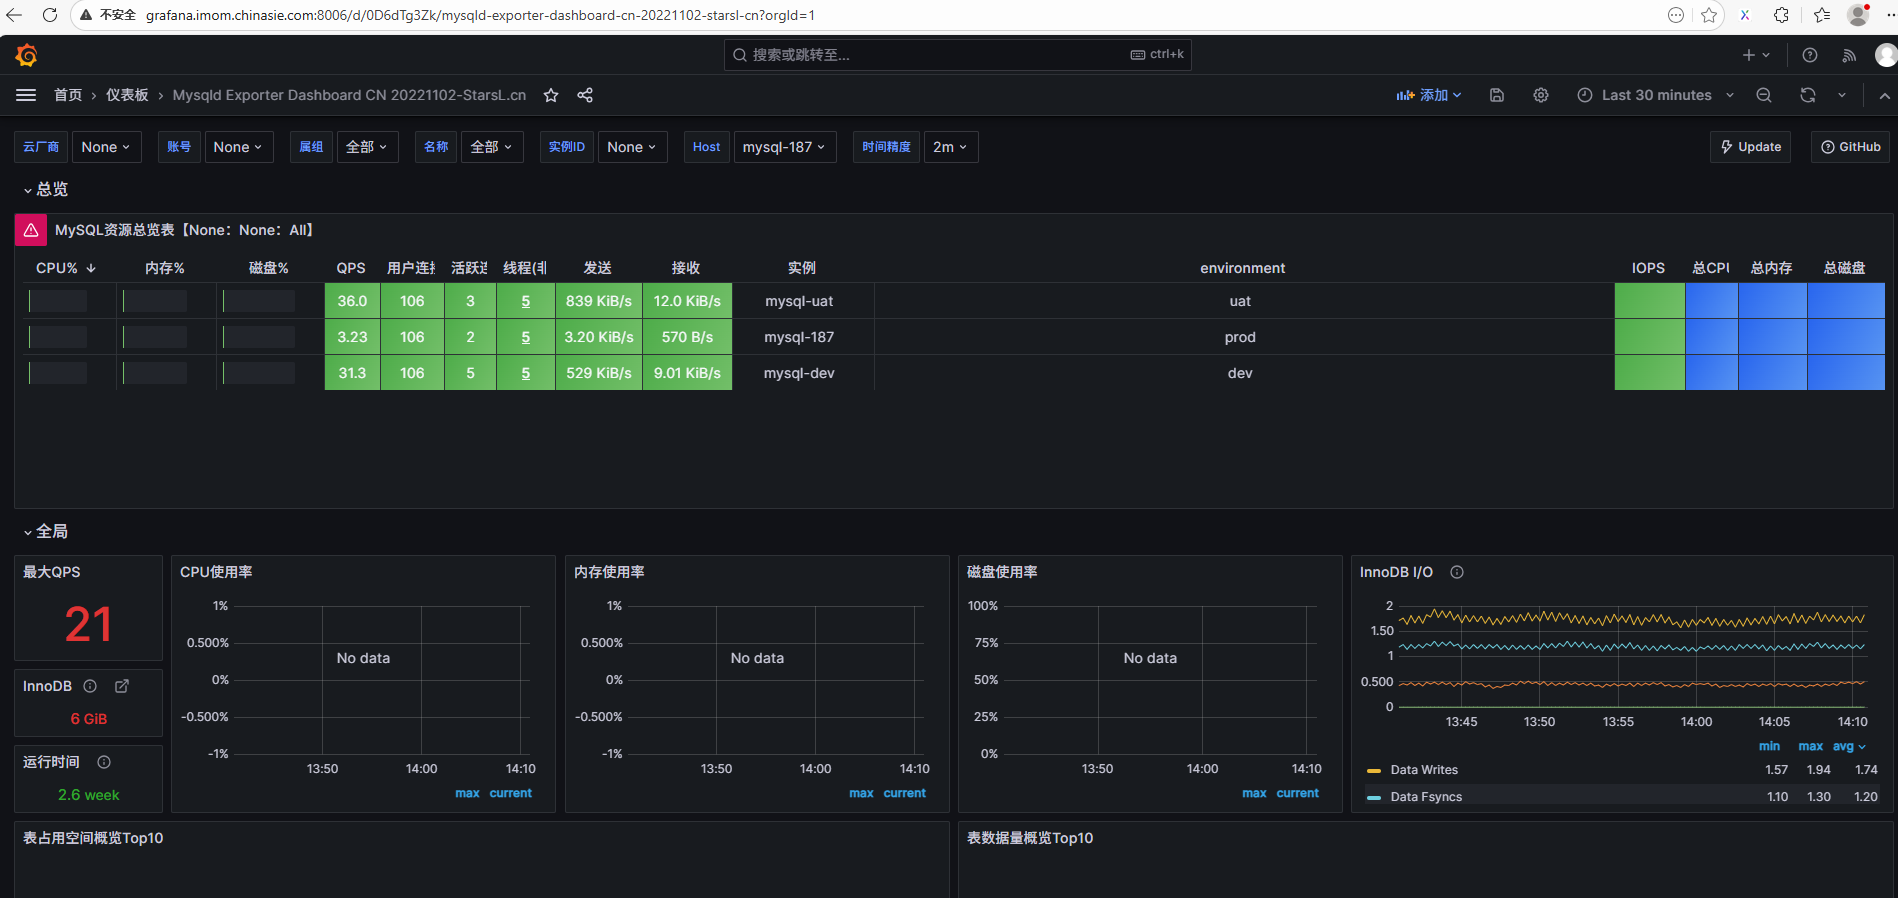The width and height of the screenshot is (1898, 898).
Task: Click the share dashboard icon
Action: [585, 95]
